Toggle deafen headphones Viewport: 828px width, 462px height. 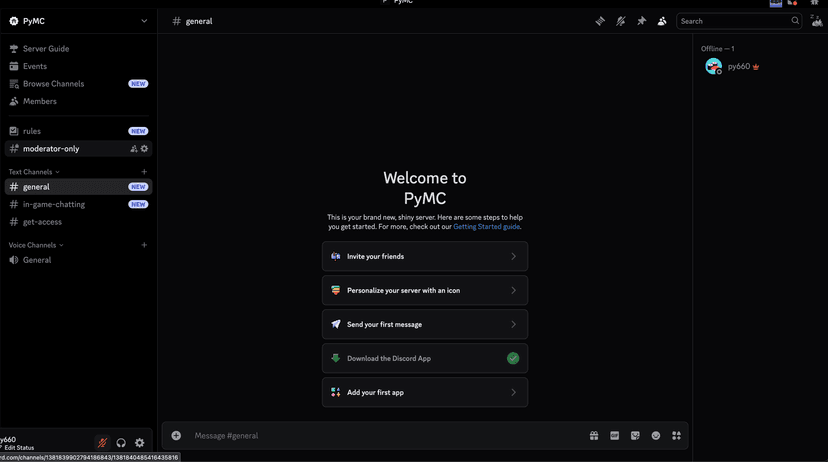tap(121, 443)
